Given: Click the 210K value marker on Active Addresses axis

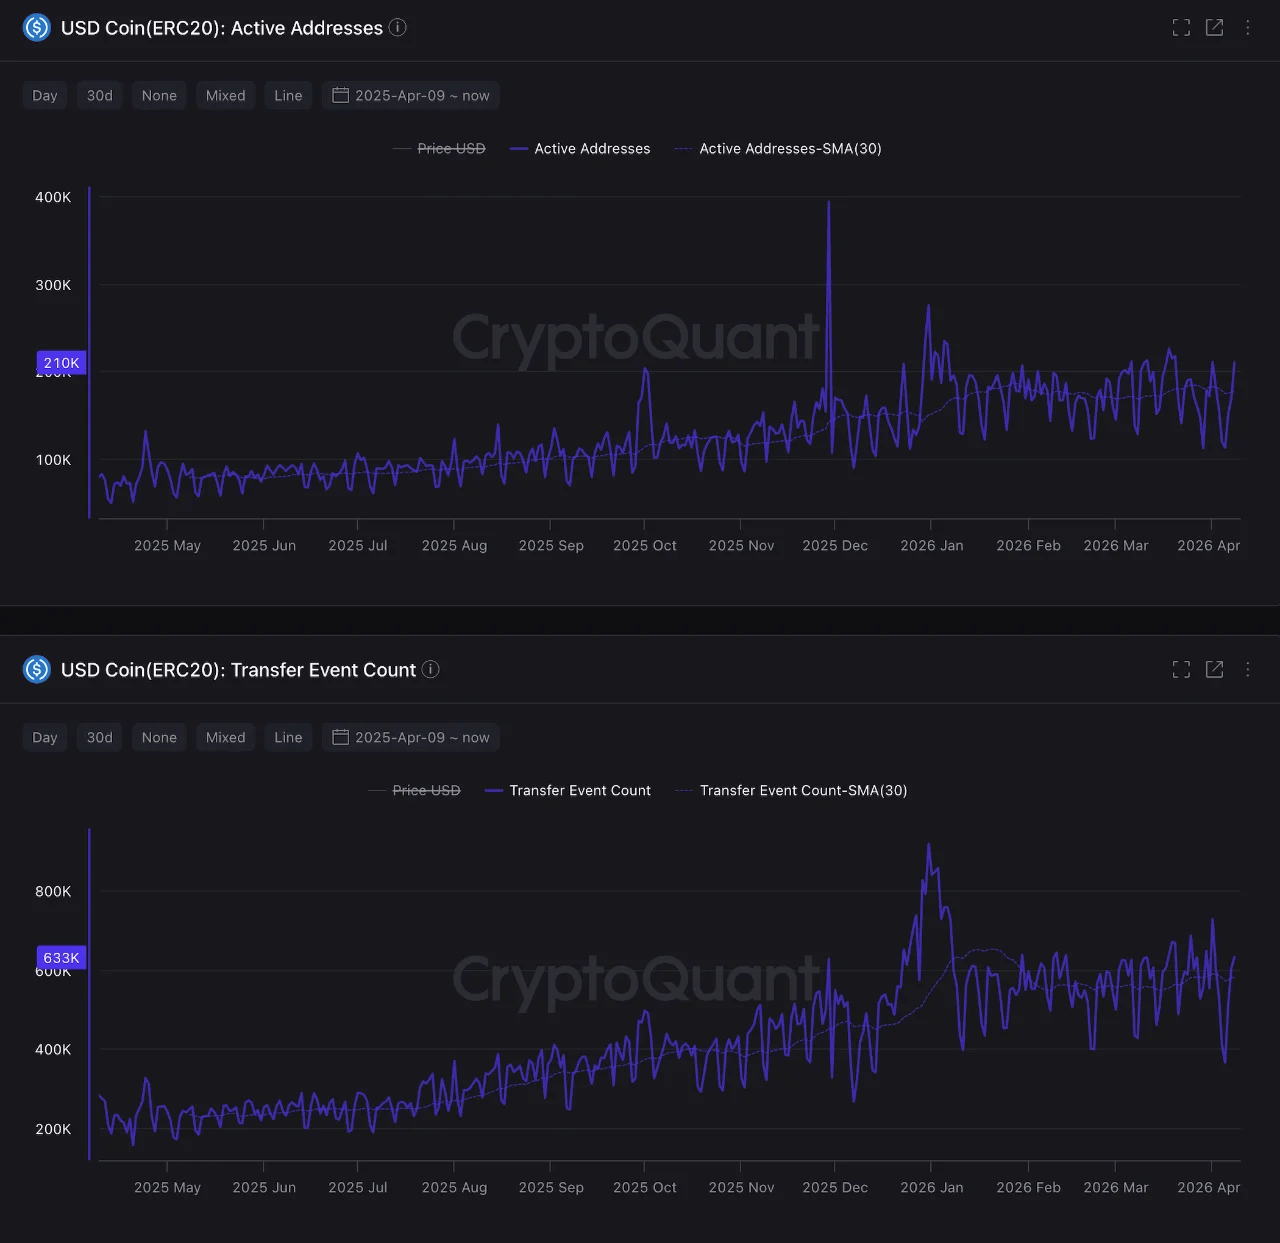Looking at the screenshot, I should point(61,363).
